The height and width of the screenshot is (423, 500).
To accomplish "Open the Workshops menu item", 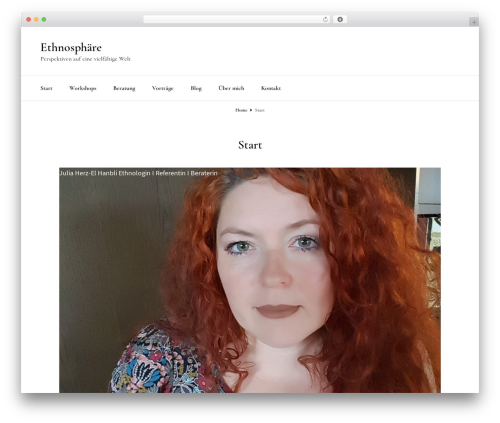I will coord(83,88).
